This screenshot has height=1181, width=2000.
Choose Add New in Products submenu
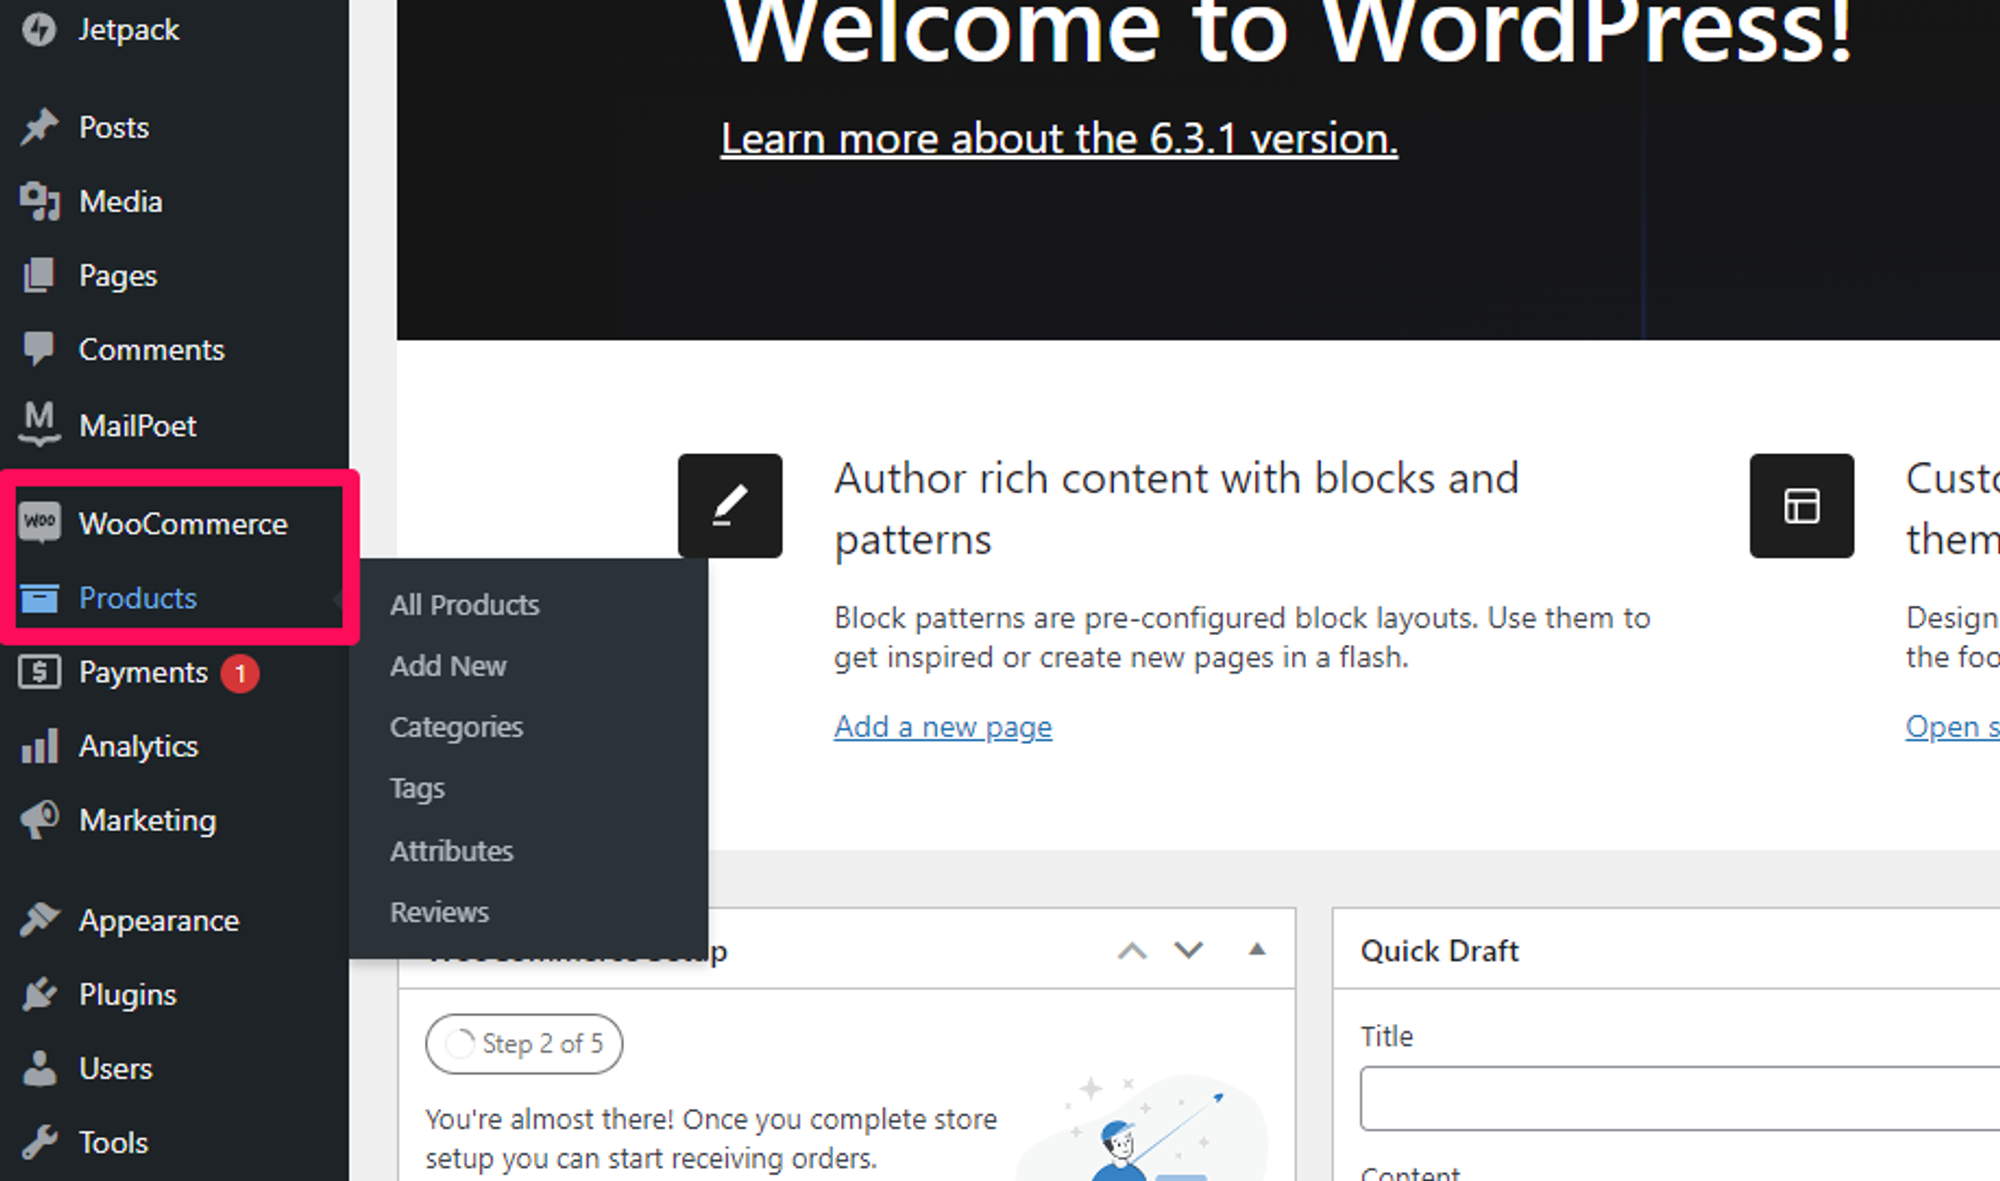[448, 666]
